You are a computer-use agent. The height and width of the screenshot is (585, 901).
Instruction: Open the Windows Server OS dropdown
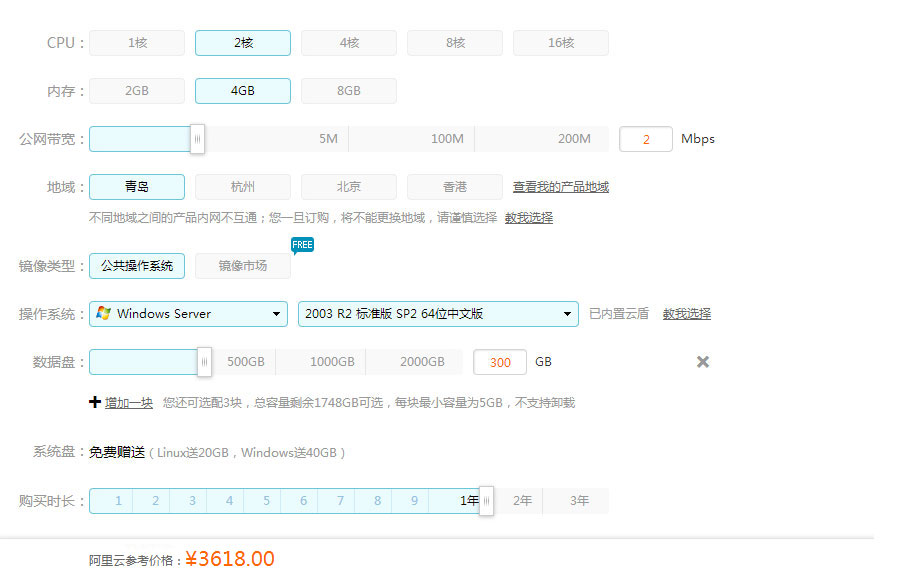(190, 314)
